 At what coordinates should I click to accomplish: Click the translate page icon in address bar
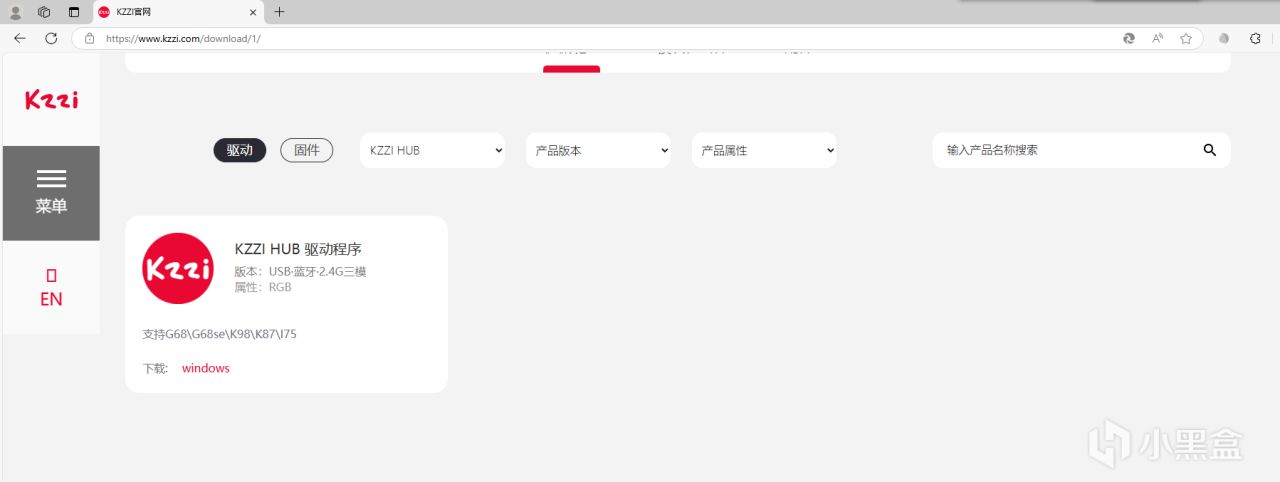click(x=1129, y=38)
